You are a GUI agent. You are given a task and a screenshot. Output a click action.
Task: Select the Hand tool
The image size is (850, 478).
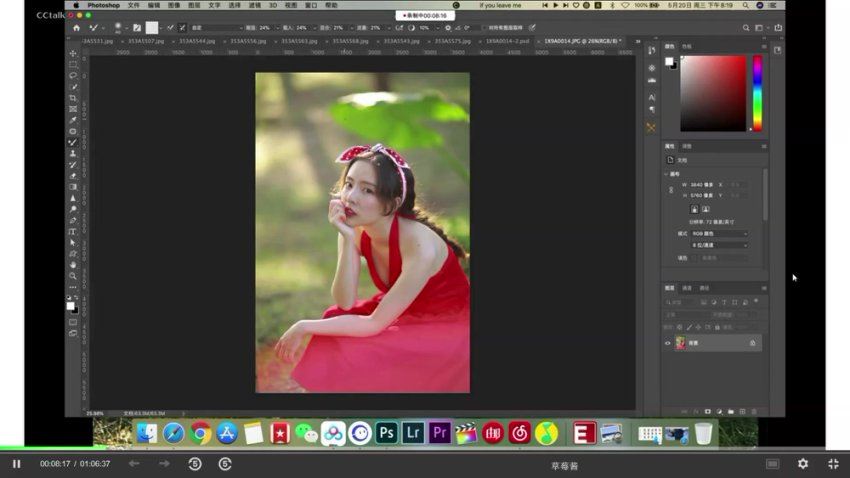click(x=73, y=265)
